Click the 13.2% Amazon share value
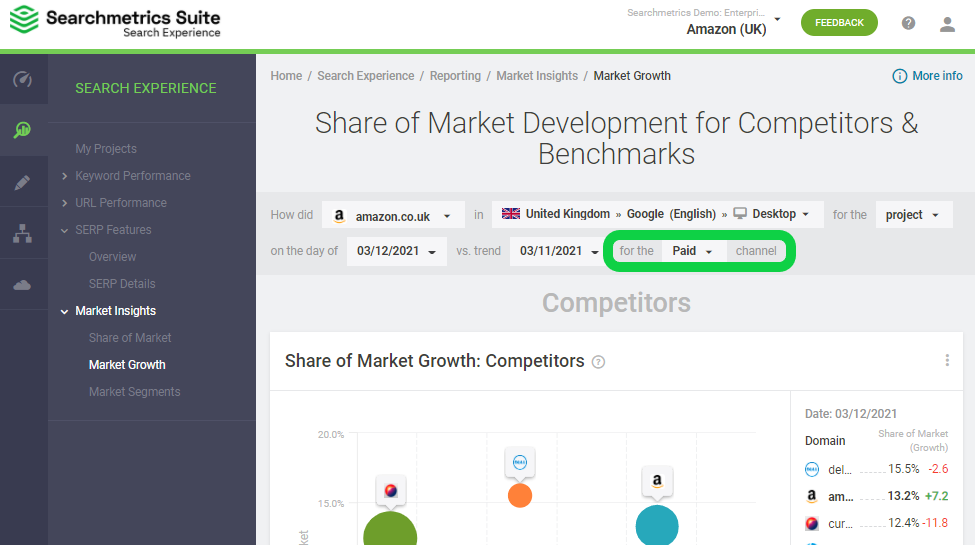Viewport: 975px width, 545px height. 903,496
